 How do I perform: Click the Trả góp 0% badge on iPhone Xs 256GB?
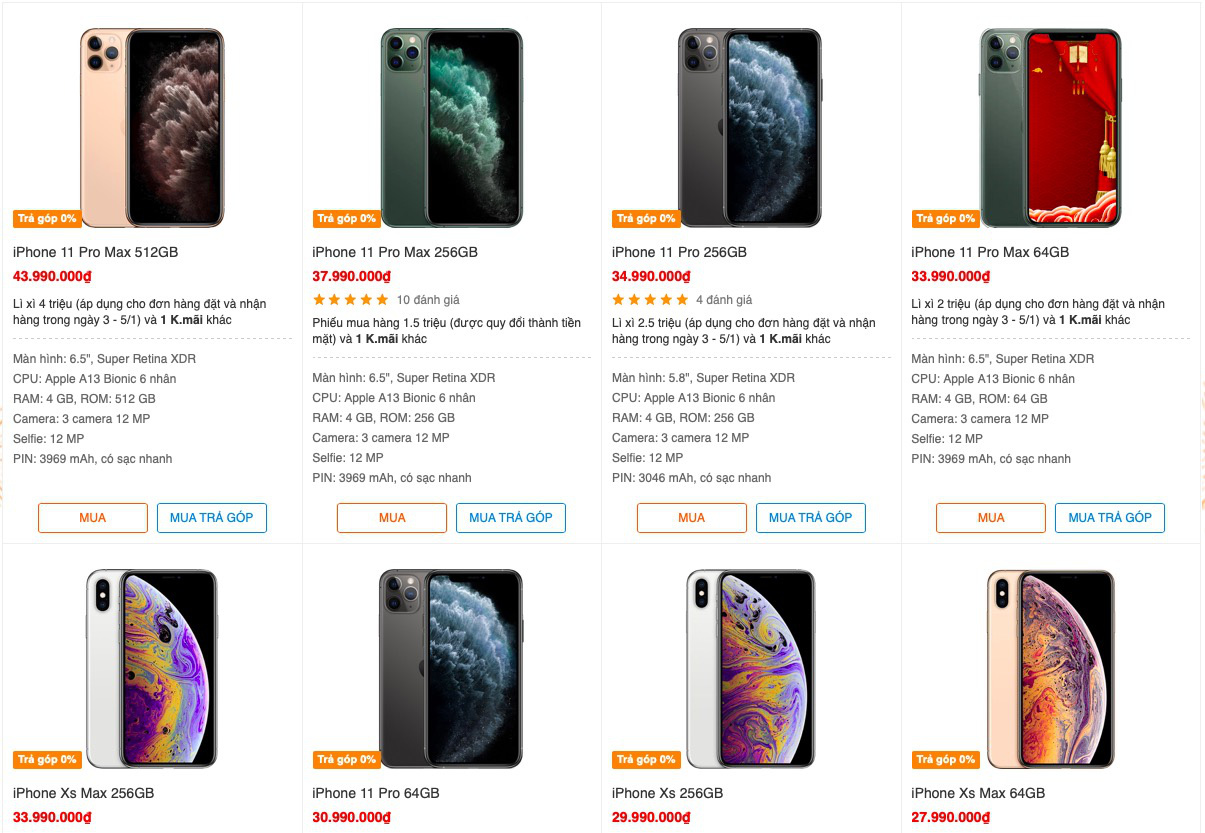click(646, 759)
